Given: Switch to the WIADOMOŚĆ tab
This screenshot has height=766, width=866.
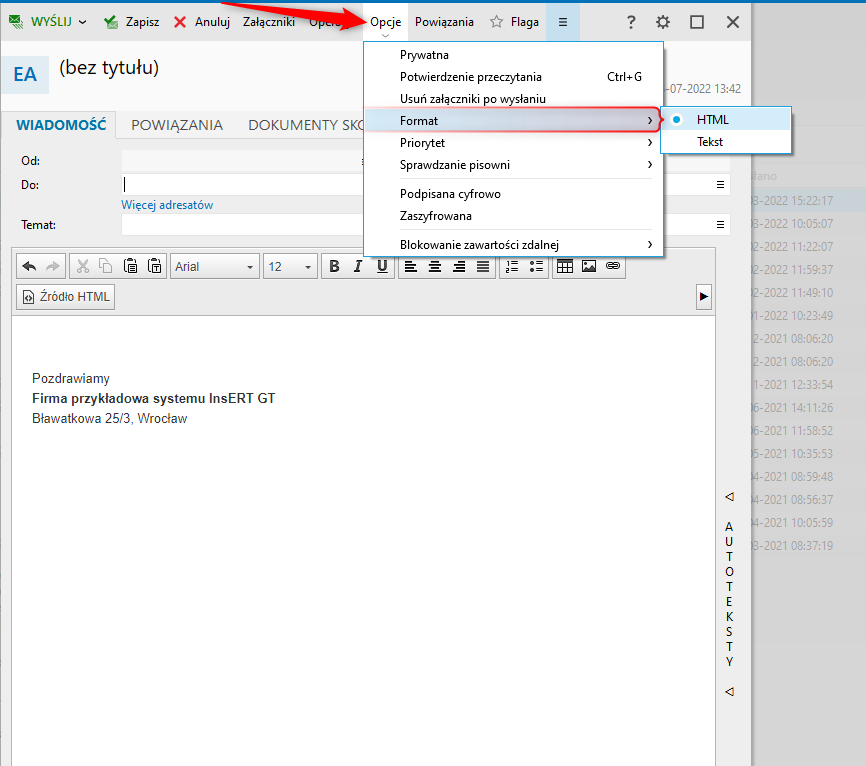Looking at the screenshot, I should tap(61, 125).
